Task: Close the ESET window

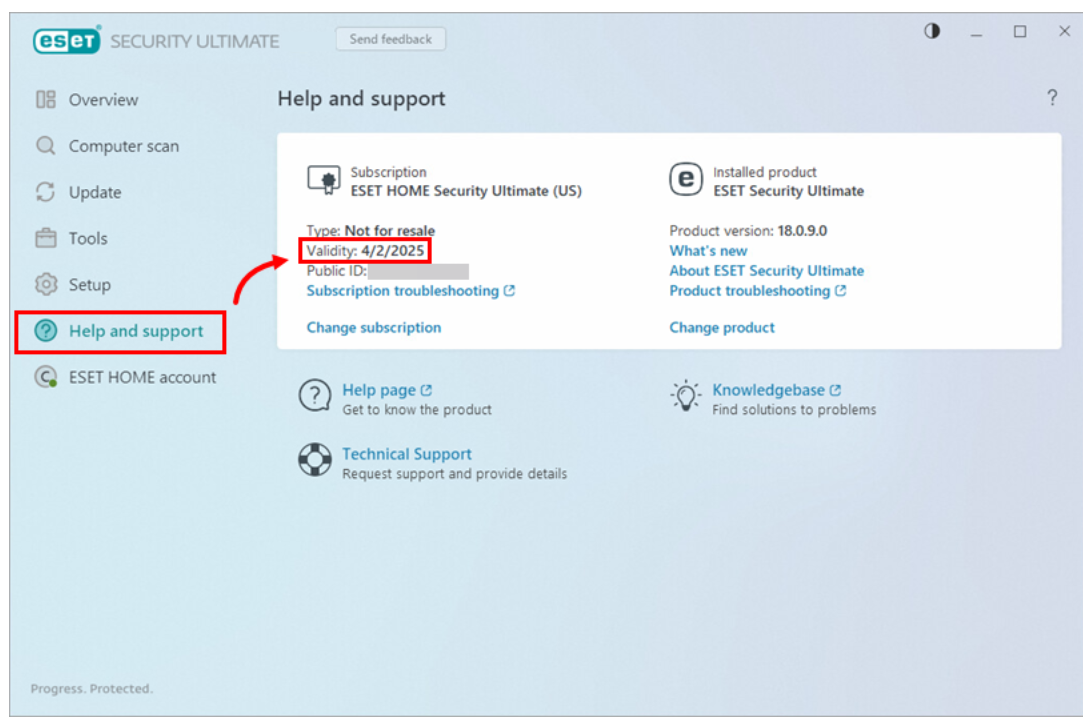Action: click(x=1064, y=31)
